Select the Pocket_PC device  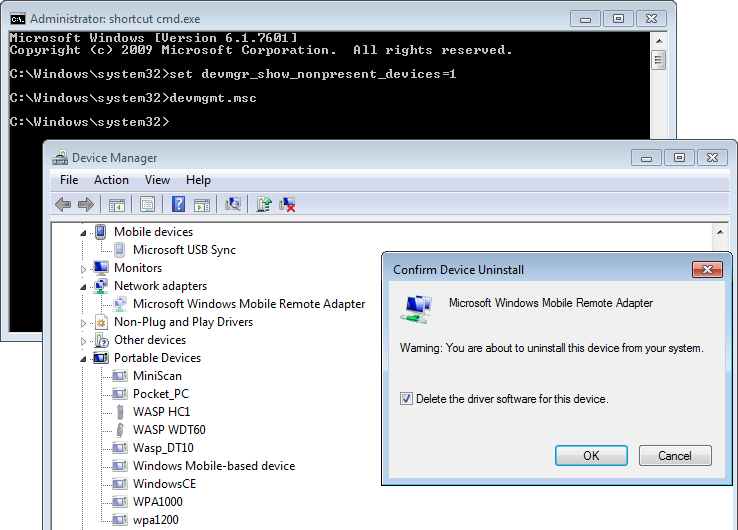tap(161, 394)
